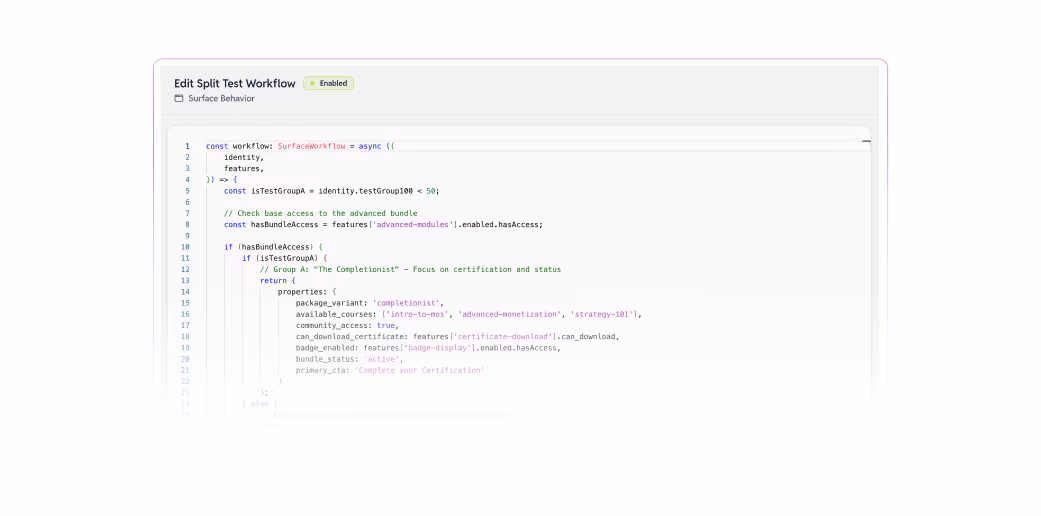Click the comment 'Check base access to the advanced bundle'
This screenshot has width=1041, height=516.
click(321, 213)
